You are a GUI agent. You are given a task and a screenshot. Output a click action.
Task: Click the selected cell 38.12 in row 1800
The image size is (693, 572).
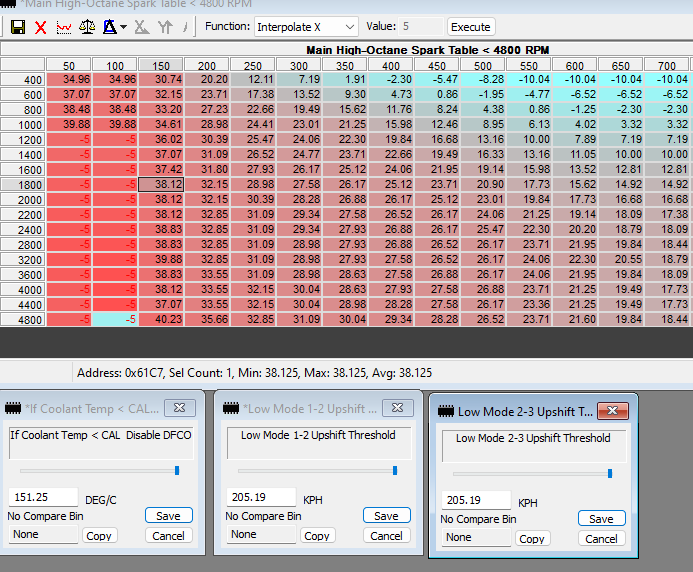[161, 184]
